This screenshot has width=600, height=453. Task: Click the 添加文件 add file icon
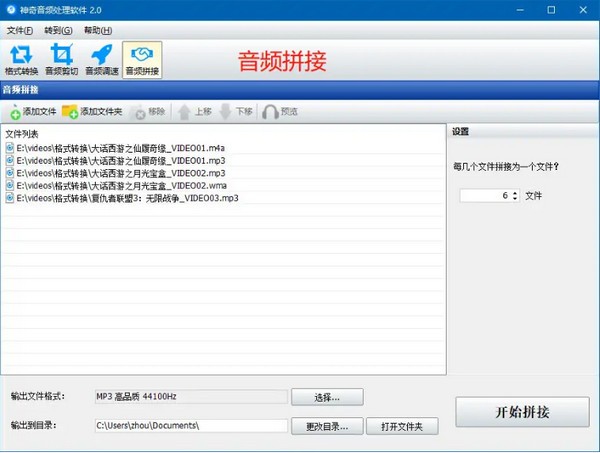[x=15, y=112]
